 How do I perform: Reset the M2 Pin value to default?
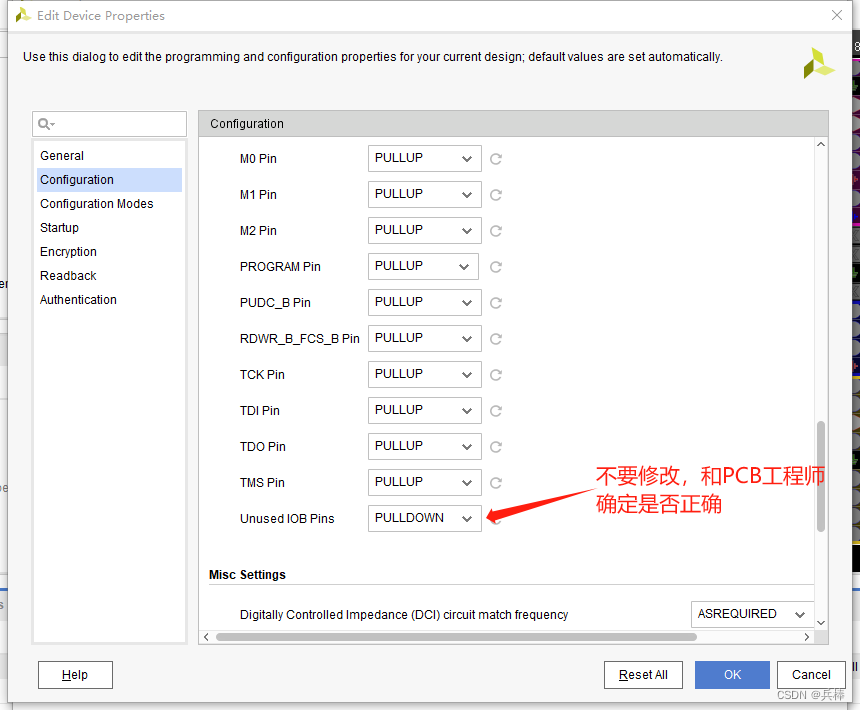coord(496,231)
